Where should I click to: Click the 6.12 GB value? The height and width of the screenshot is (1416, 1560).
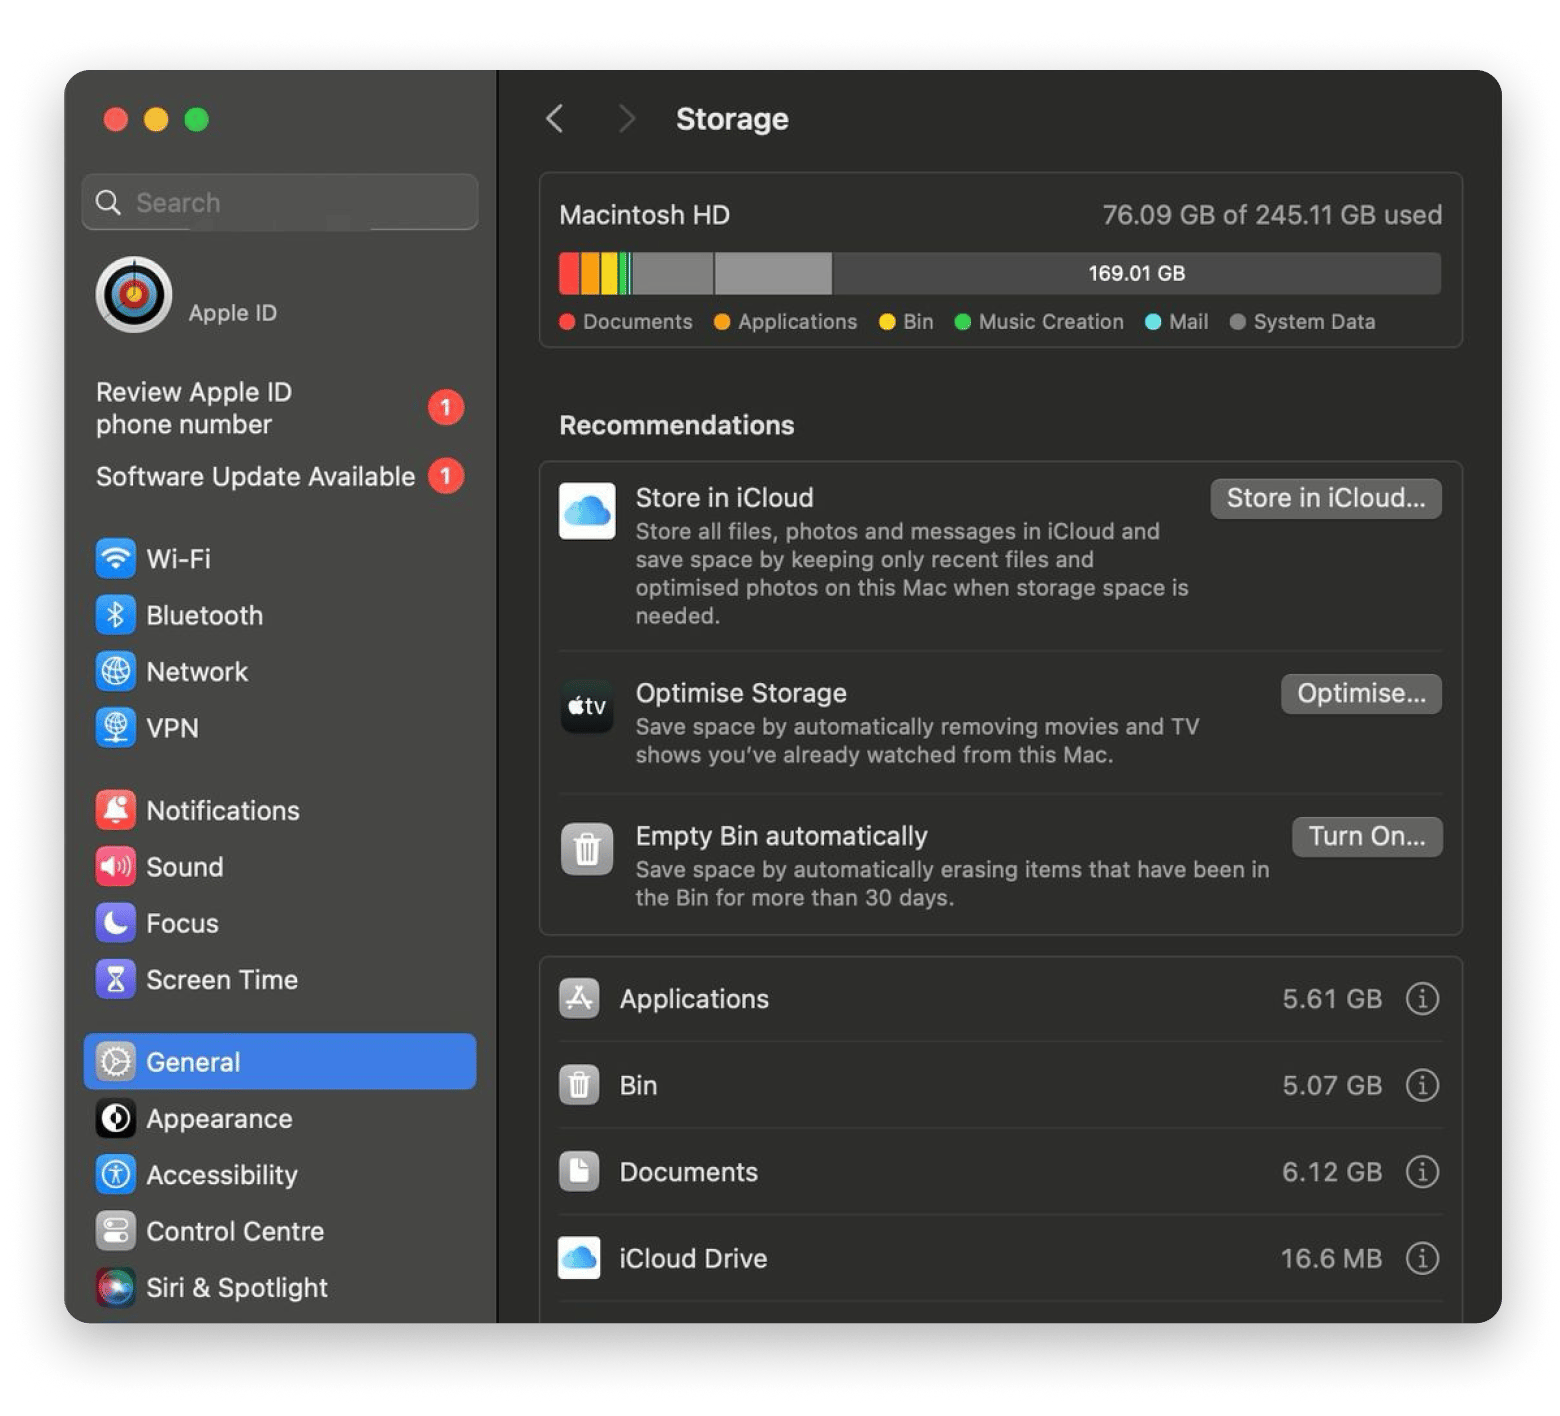[x=1332, y=1171]
